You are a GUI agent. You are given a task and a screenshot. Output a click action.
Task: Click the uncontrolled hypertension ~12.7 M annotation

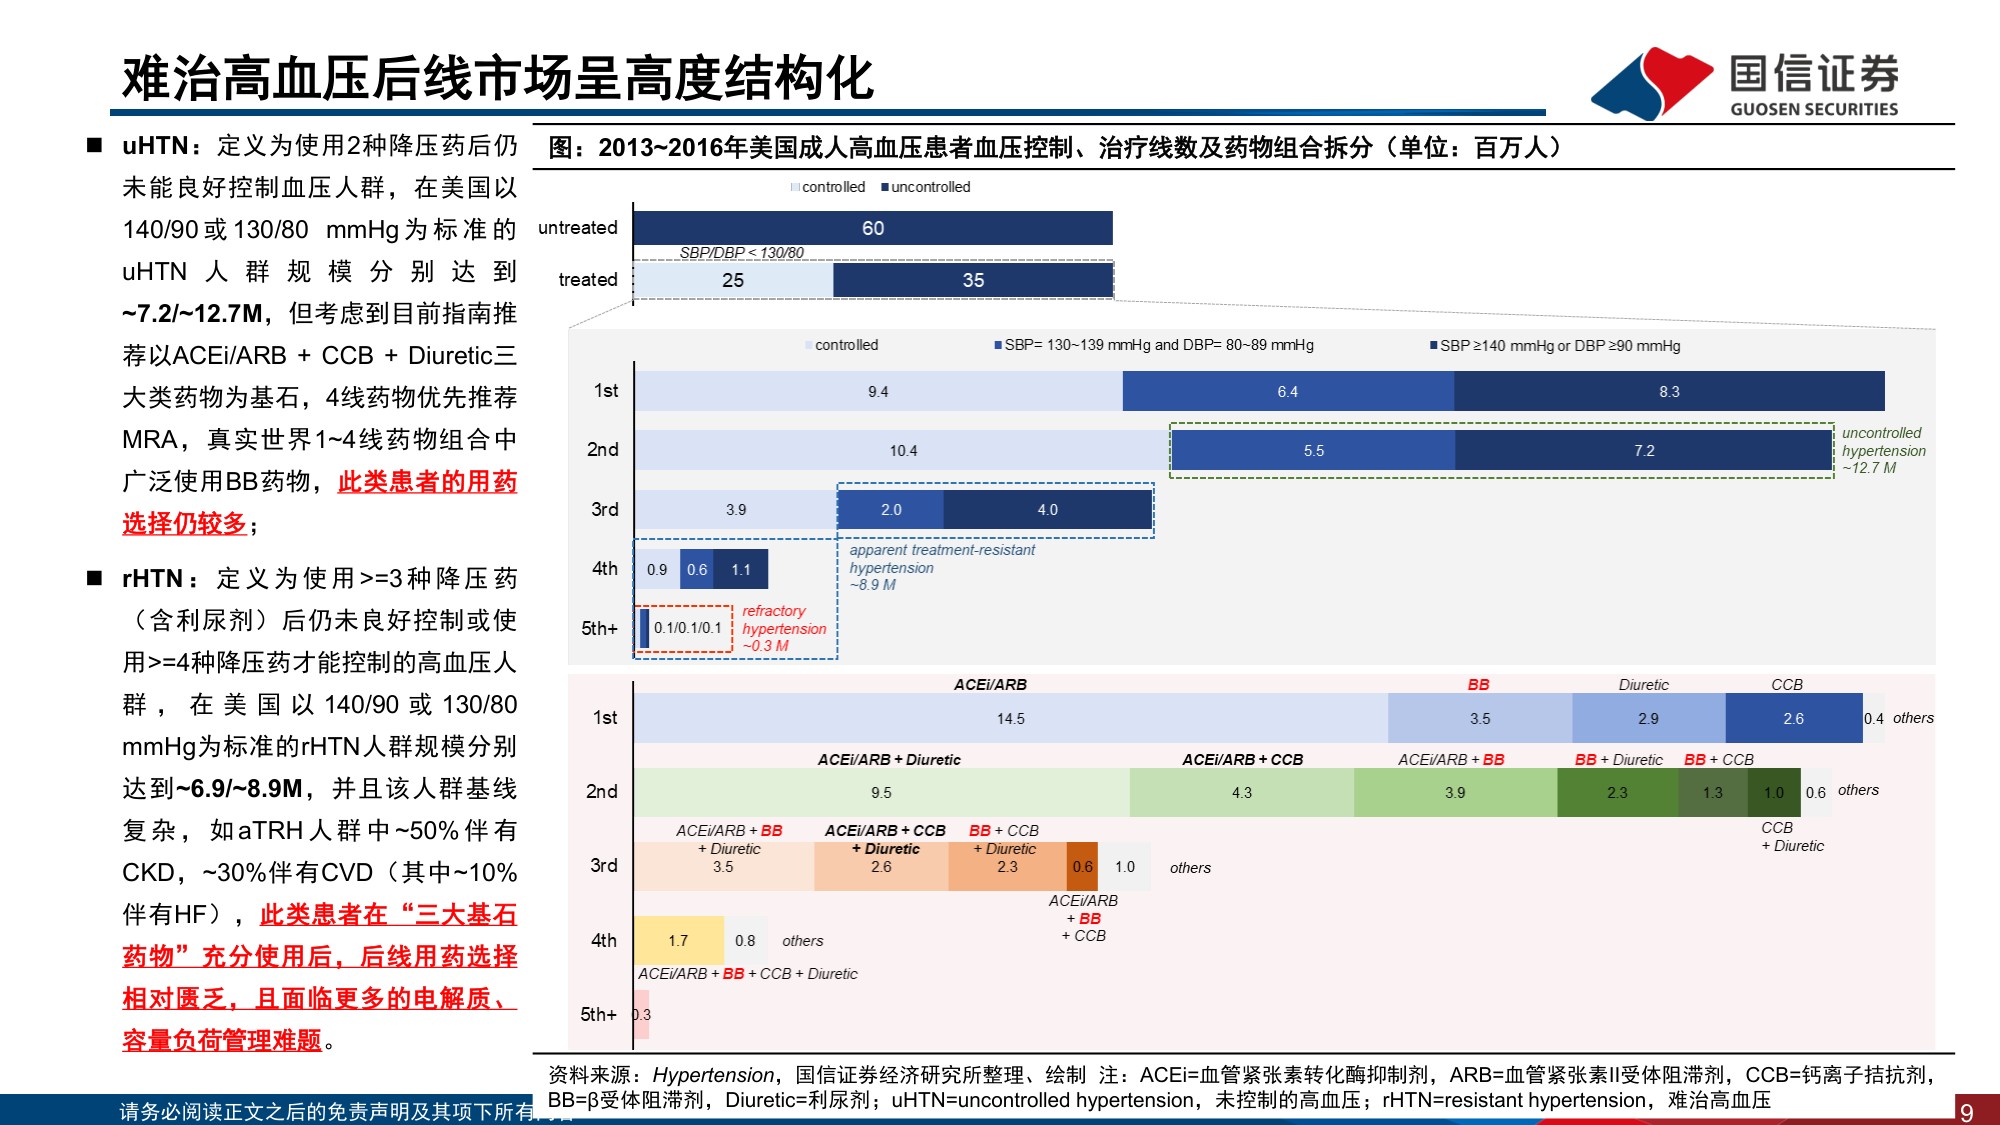[1884, 450]
